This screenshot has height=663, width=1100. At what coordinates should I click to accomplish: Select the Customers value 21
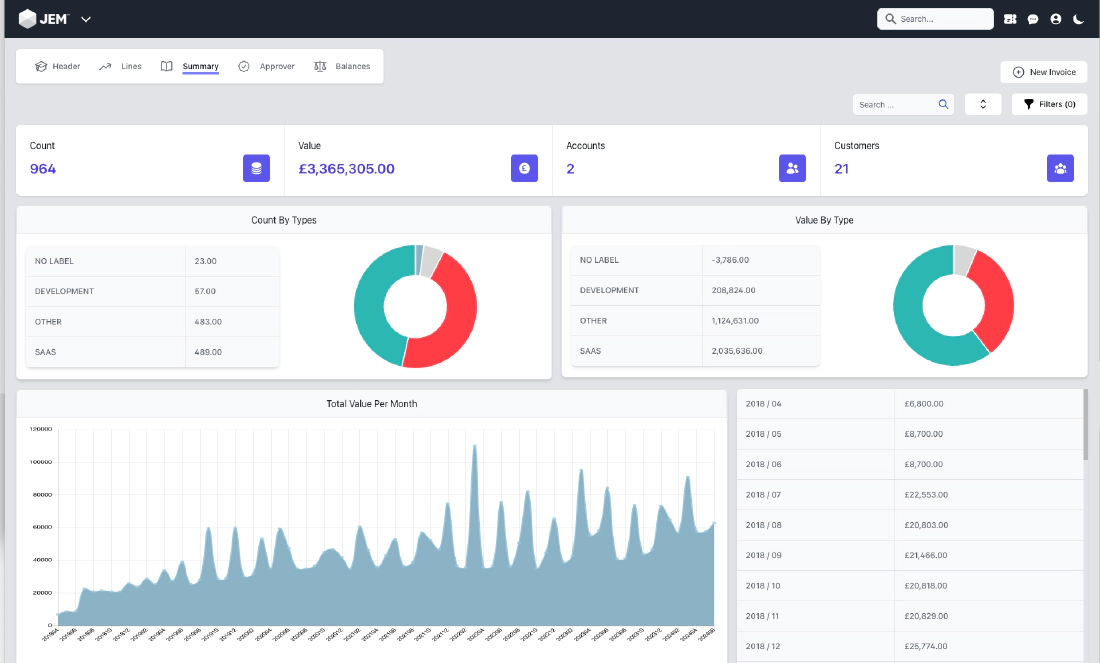(x=842, y=169)
